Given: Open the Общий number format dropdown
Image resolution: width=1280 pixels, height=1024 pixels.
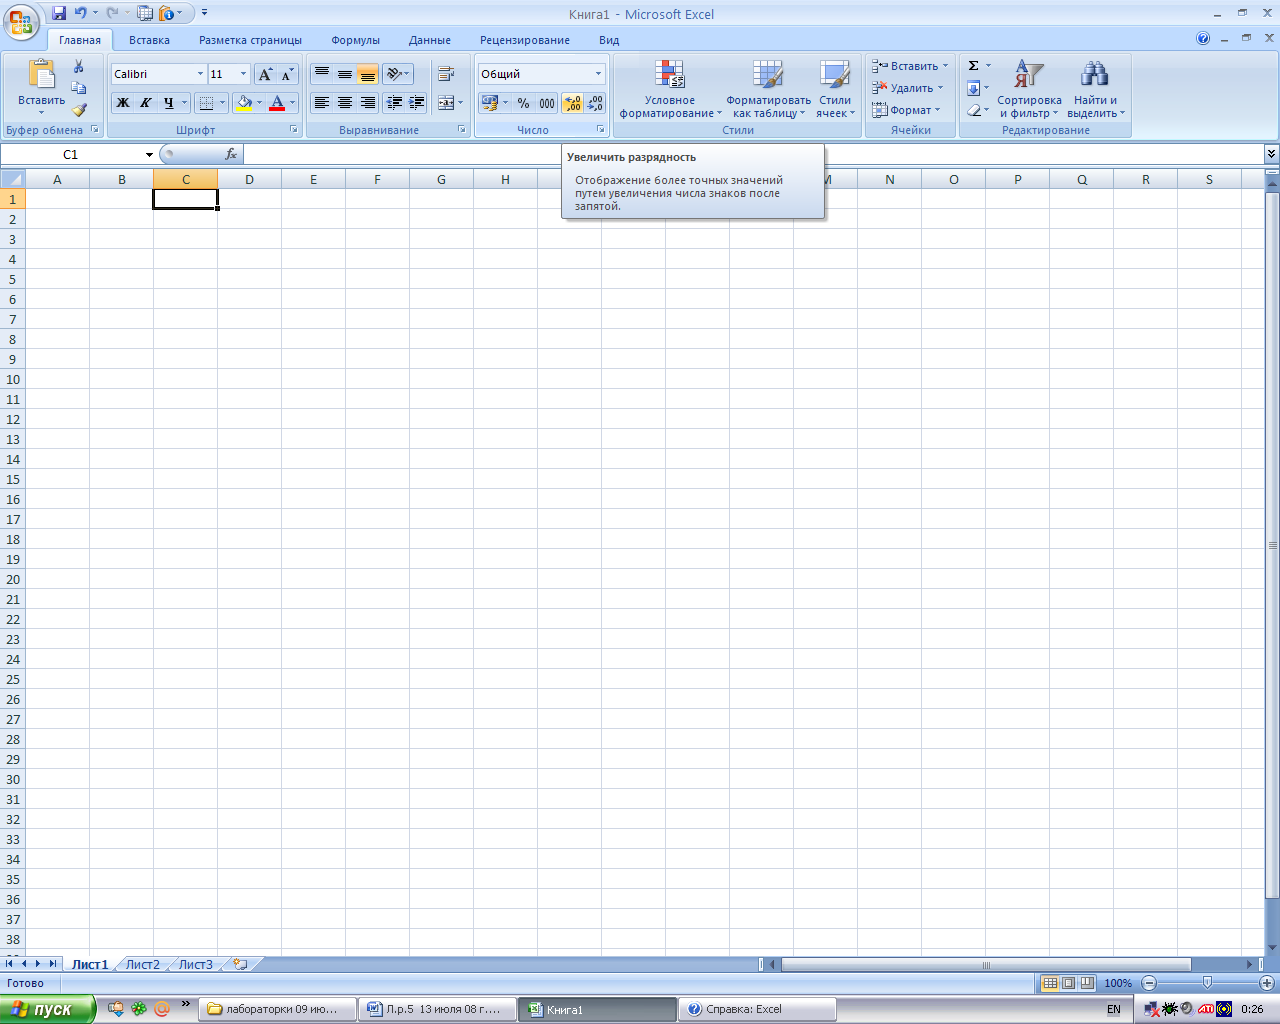Looking at the screenshot, I should (599, 74).
